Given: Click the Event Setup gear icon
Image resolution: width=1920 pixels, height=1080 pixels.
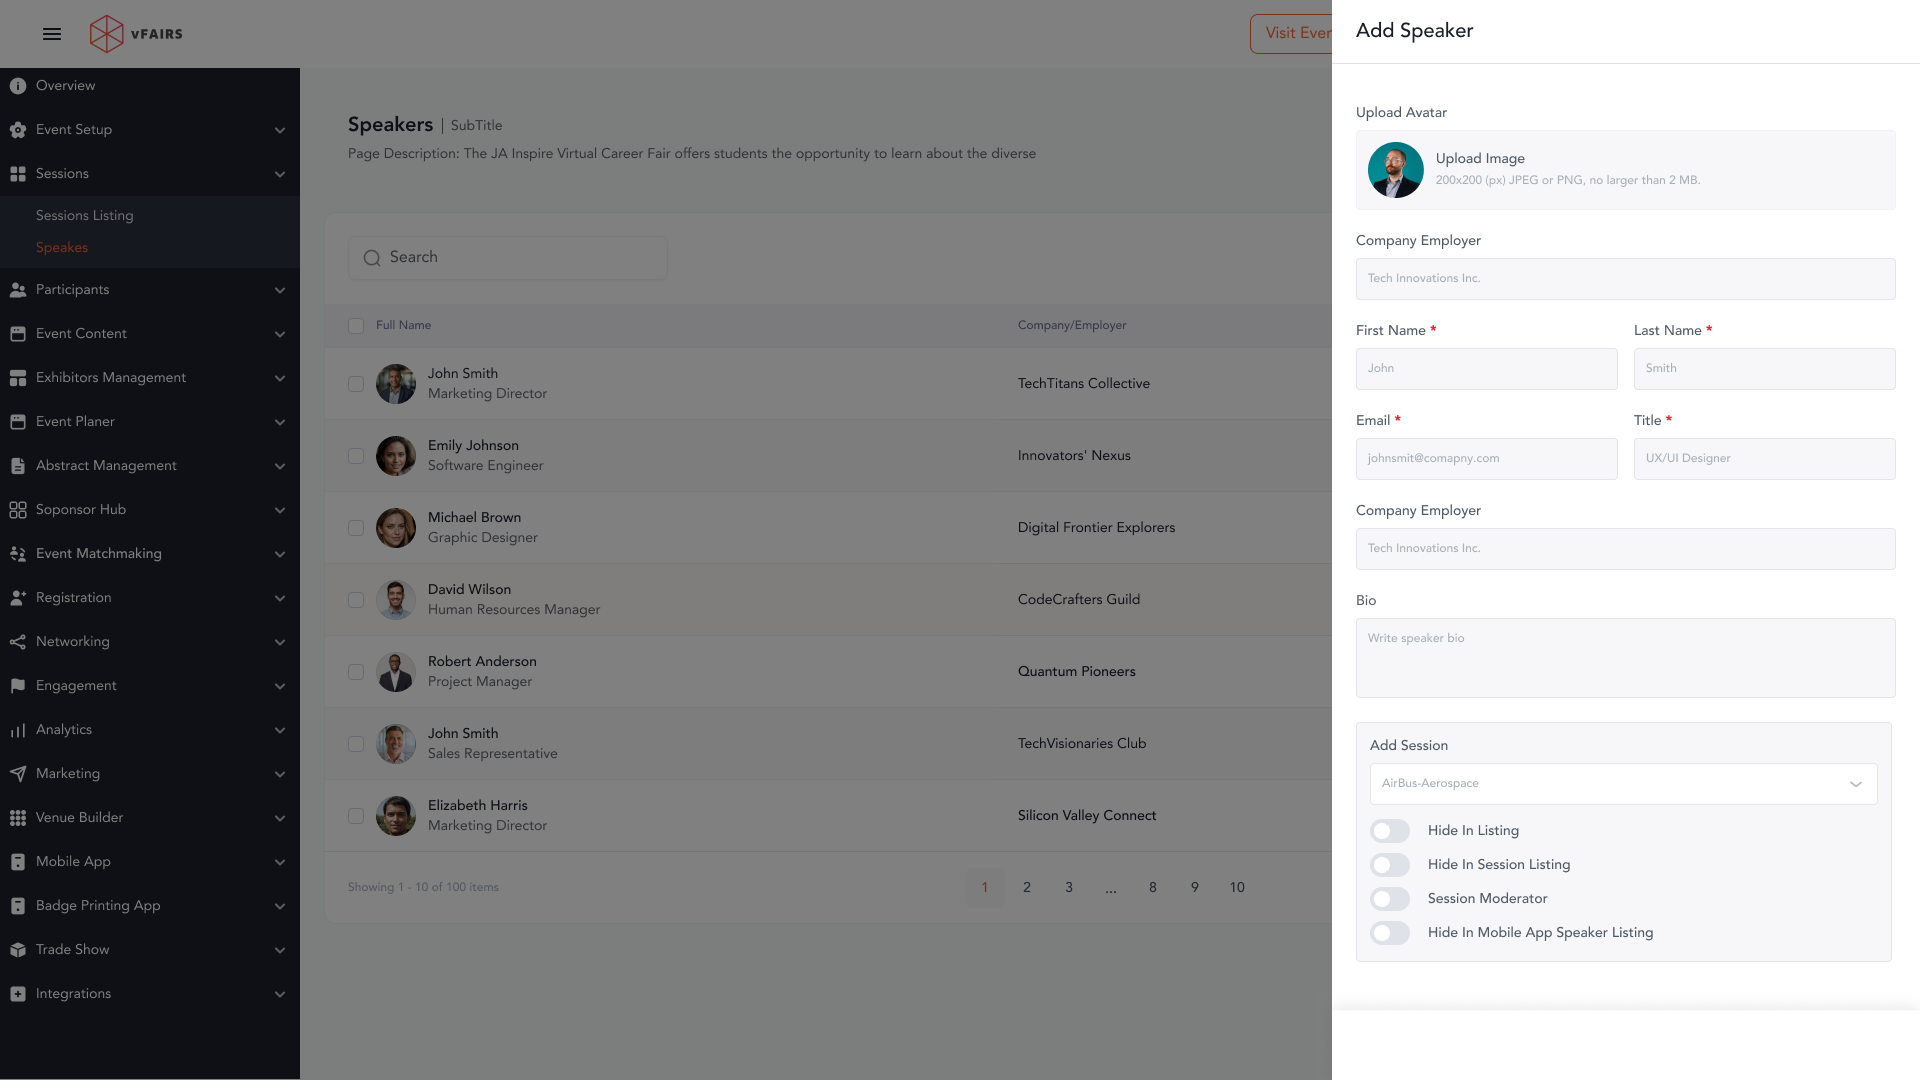Looking at the screenshot, I should [18, 130].
